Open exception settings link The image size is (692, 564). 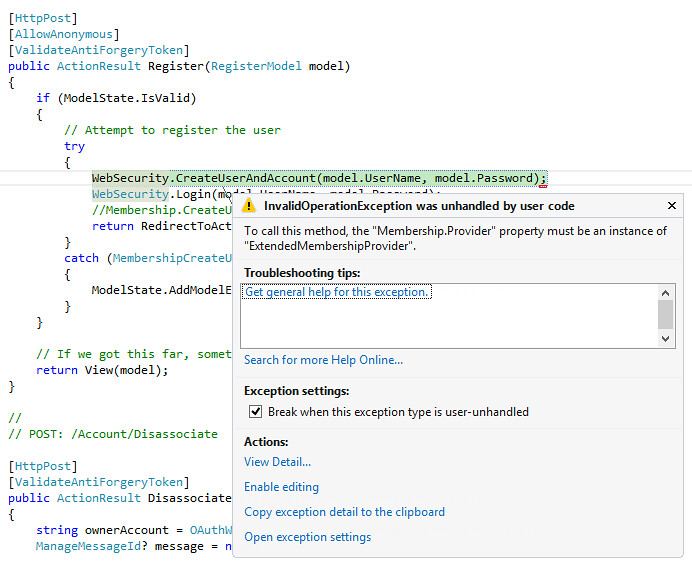point(307,537)
